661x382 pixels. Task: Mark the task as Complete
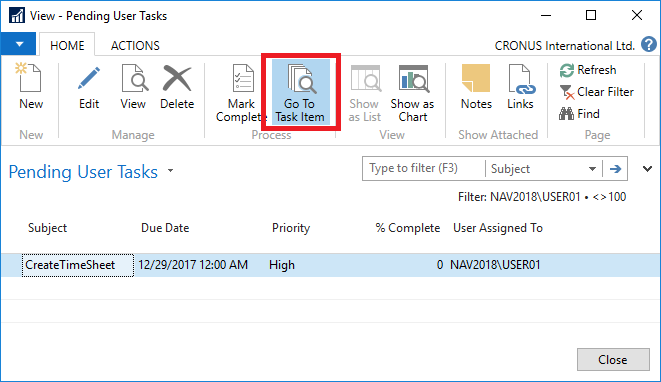click(x=241, y=93)
